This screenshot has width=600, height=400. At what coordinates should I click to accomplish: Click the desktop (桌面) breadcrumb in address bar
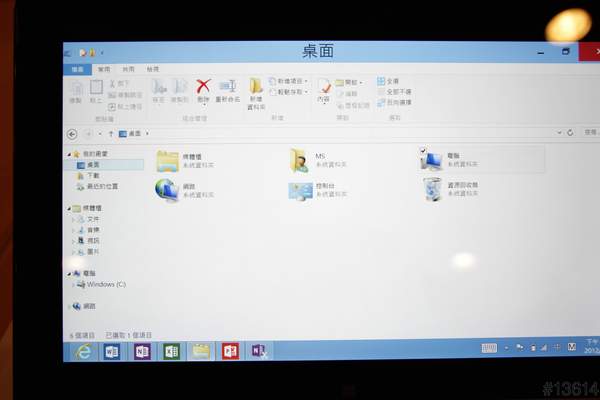click(135, 134)
